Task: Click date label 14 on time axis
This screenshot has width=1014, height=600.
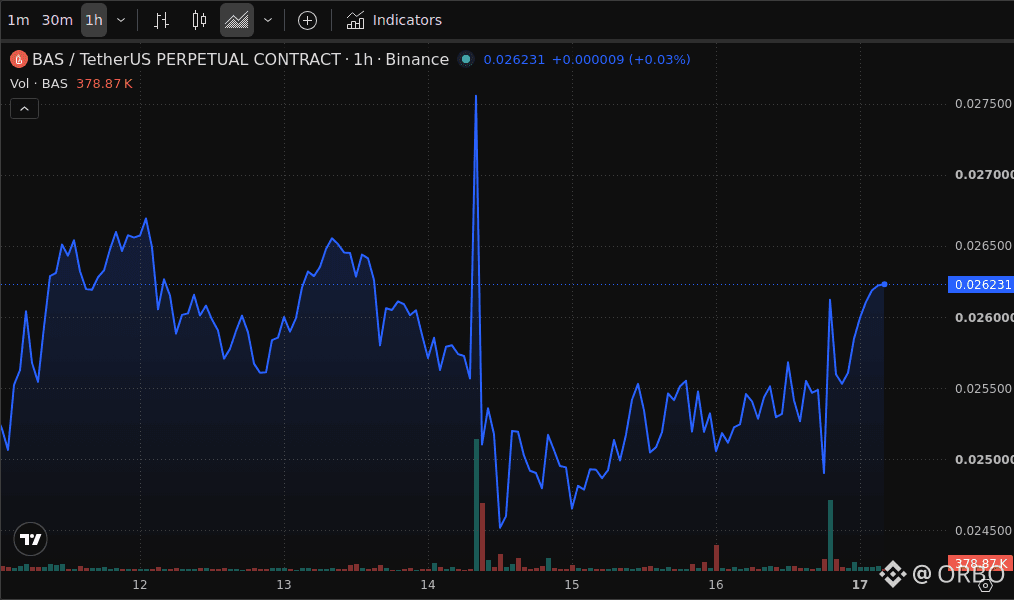Action: [x=428, y=584]
